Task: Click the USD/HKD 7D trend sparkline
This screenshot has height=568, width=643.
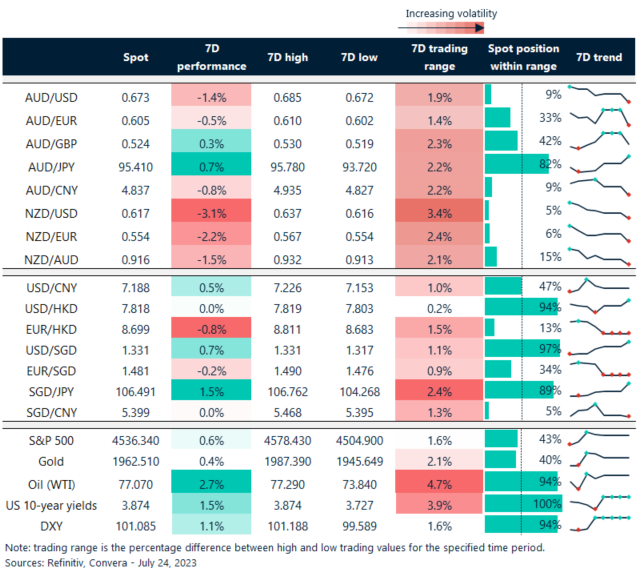Action: pyautogui.click(x=599, y=308)
